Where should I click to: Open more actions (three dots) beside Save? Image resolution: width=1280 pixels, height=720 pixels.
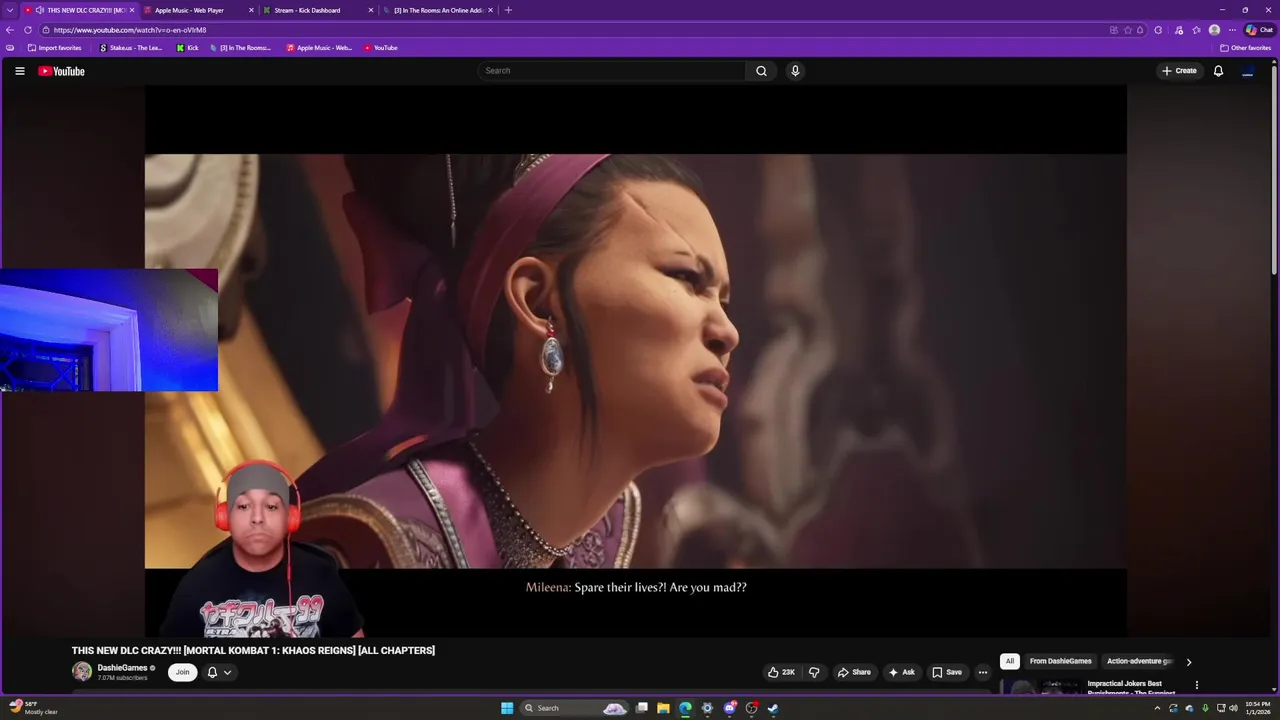(983, 672)
